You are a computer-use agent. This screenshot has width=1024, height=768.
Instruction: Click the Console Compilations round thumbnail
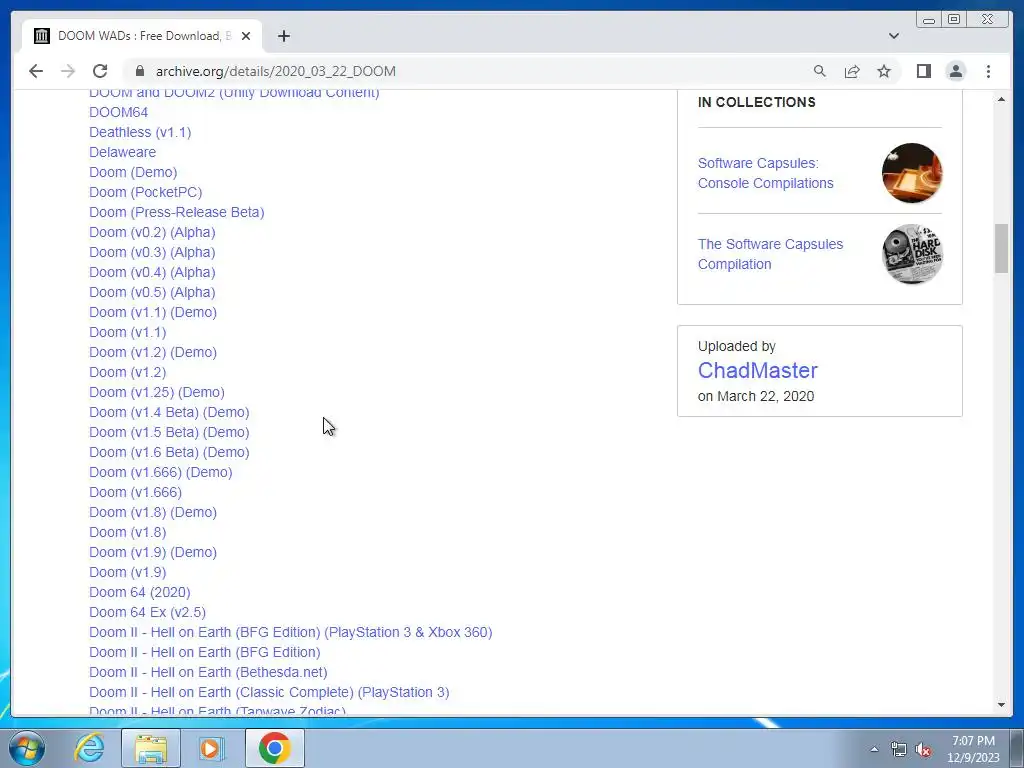[x=912, y=173]
